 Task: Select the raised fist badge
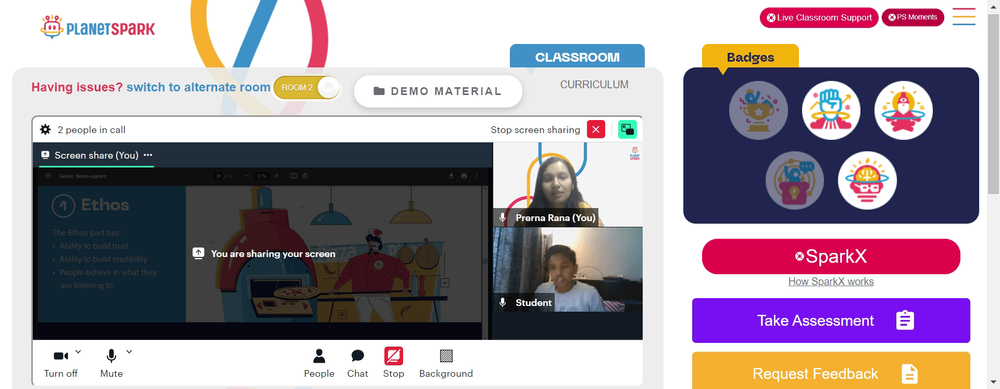(x=831, y=110)
